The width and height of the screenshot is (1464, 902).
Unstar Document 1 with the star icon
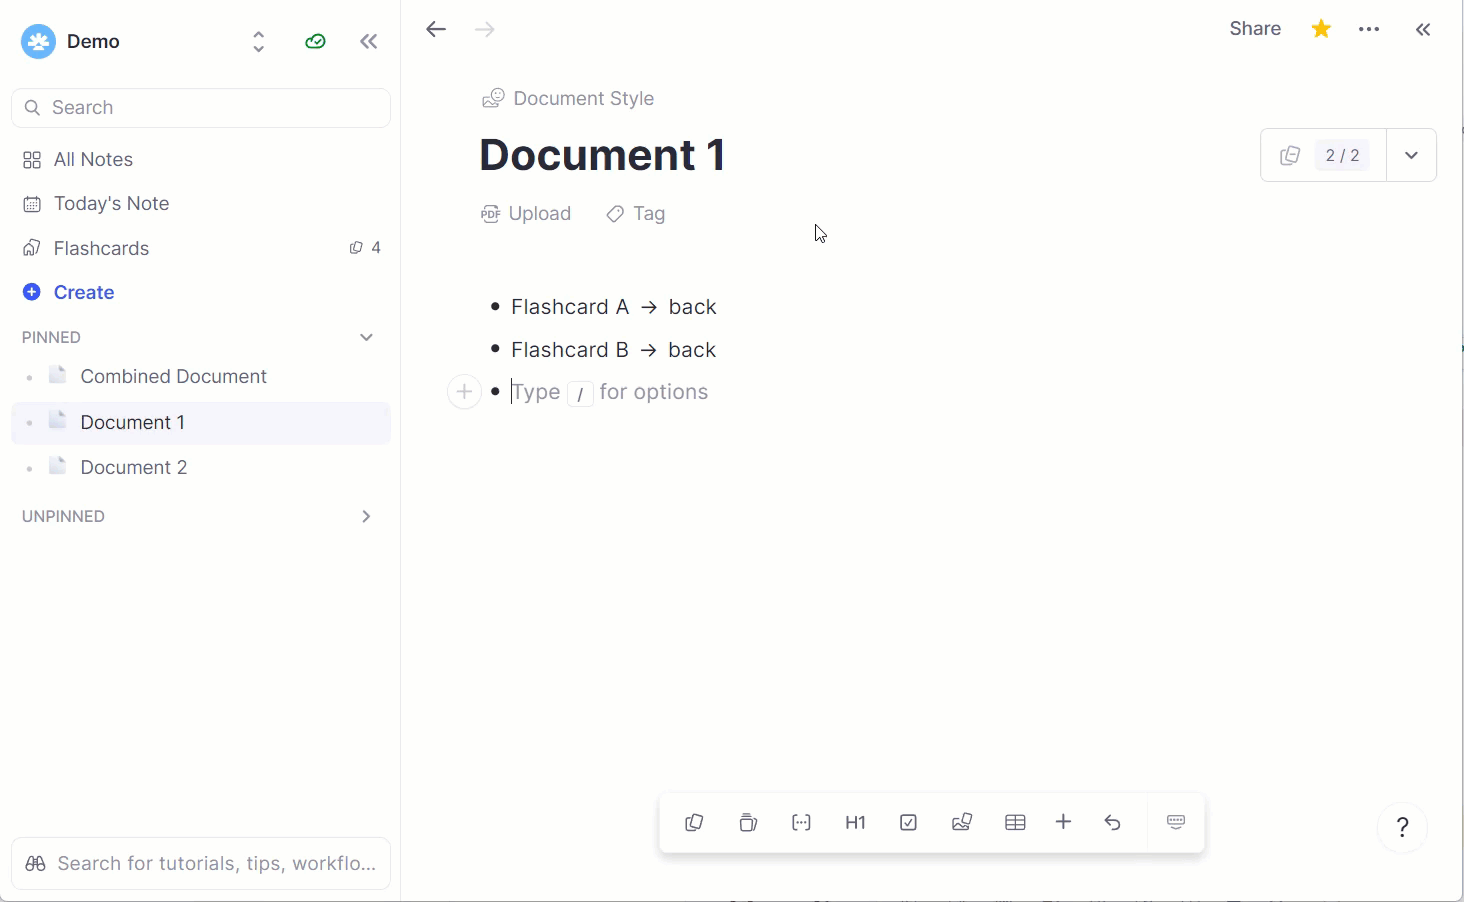point(1321,29)
